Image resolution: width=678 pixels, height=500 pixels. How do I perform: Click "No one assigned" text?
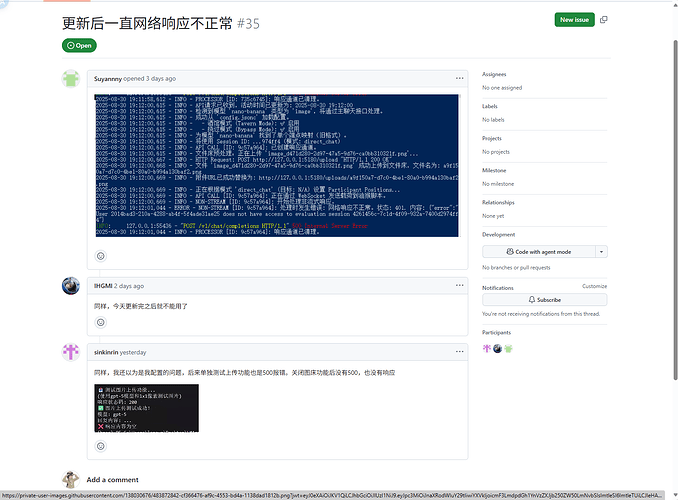502,88
